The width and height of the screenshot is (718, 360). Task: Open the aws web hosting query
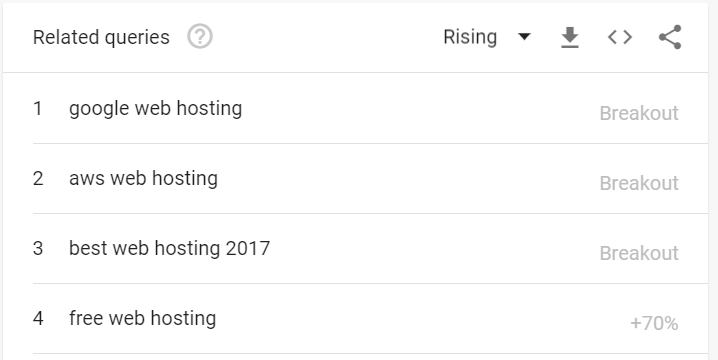[x=143, y=179]
